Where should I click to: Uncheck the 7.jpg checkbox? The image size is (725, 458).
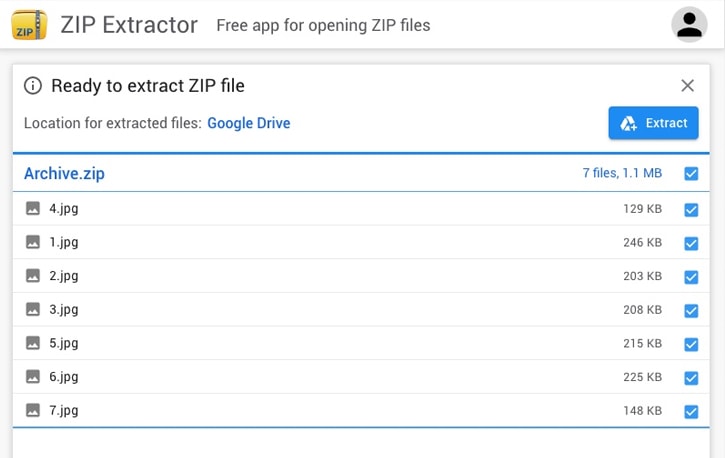(691, 411)
